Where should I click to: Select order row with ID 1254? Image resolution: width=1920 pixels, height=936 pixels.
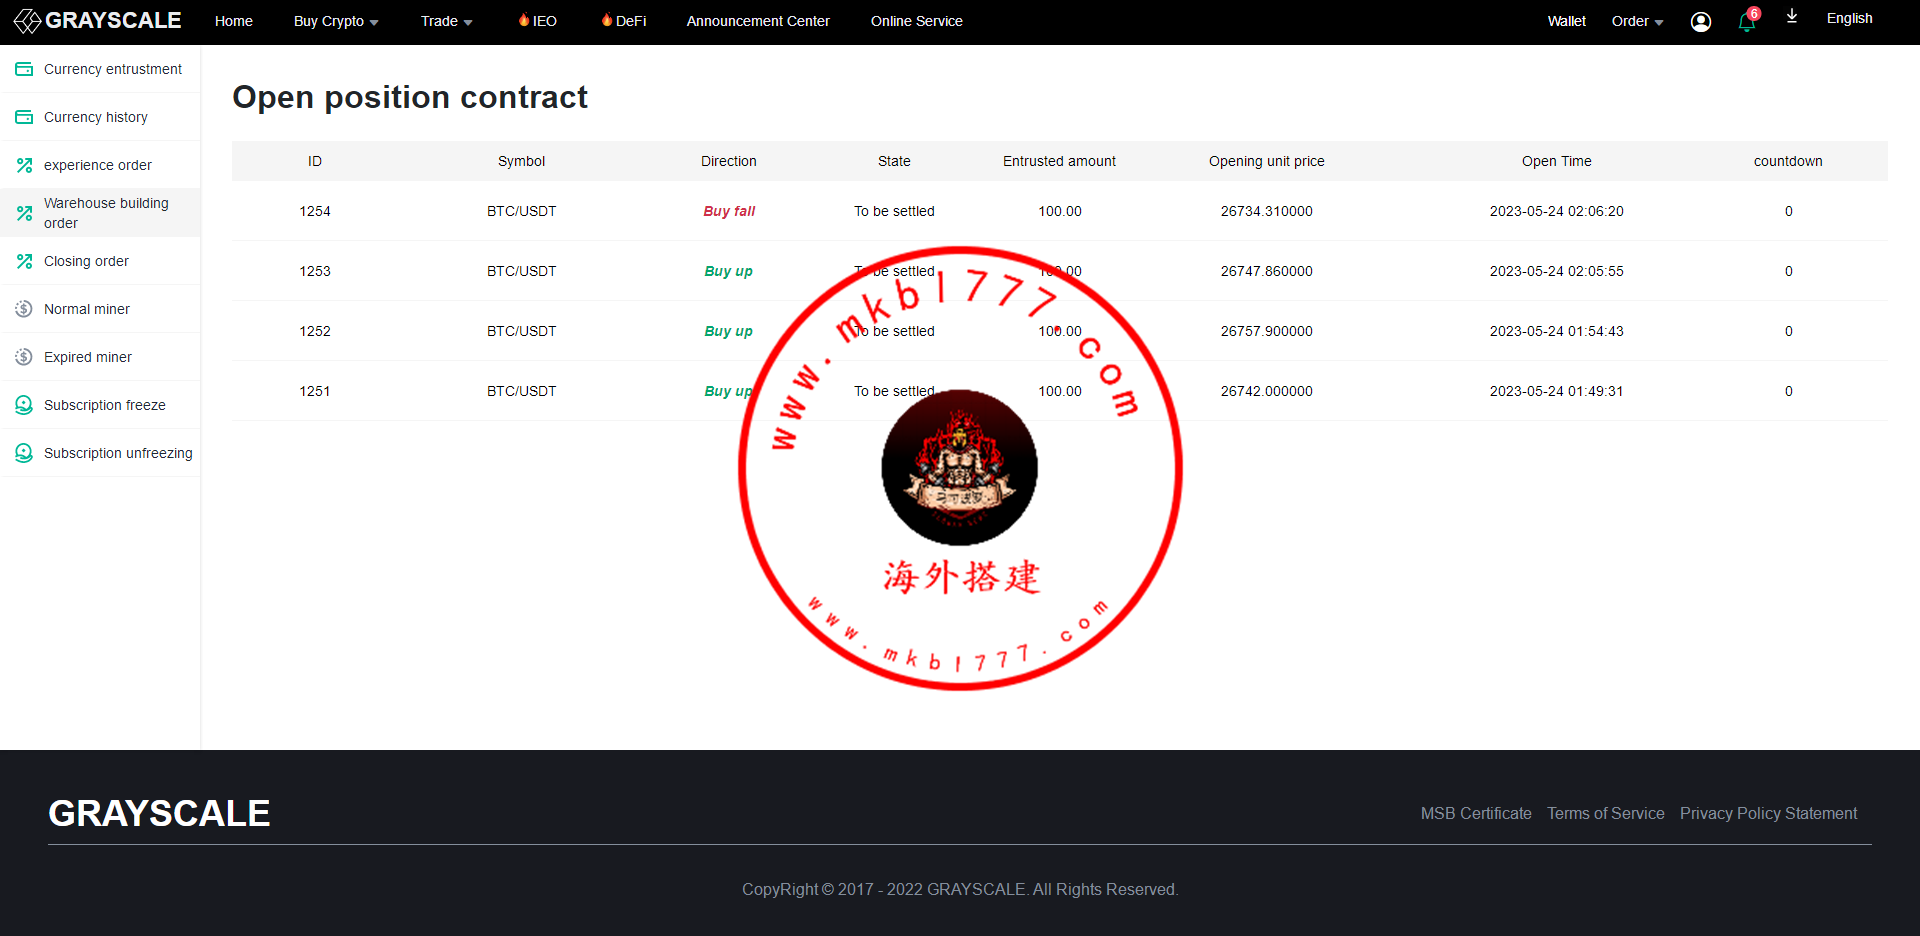tap(1059, 211)
